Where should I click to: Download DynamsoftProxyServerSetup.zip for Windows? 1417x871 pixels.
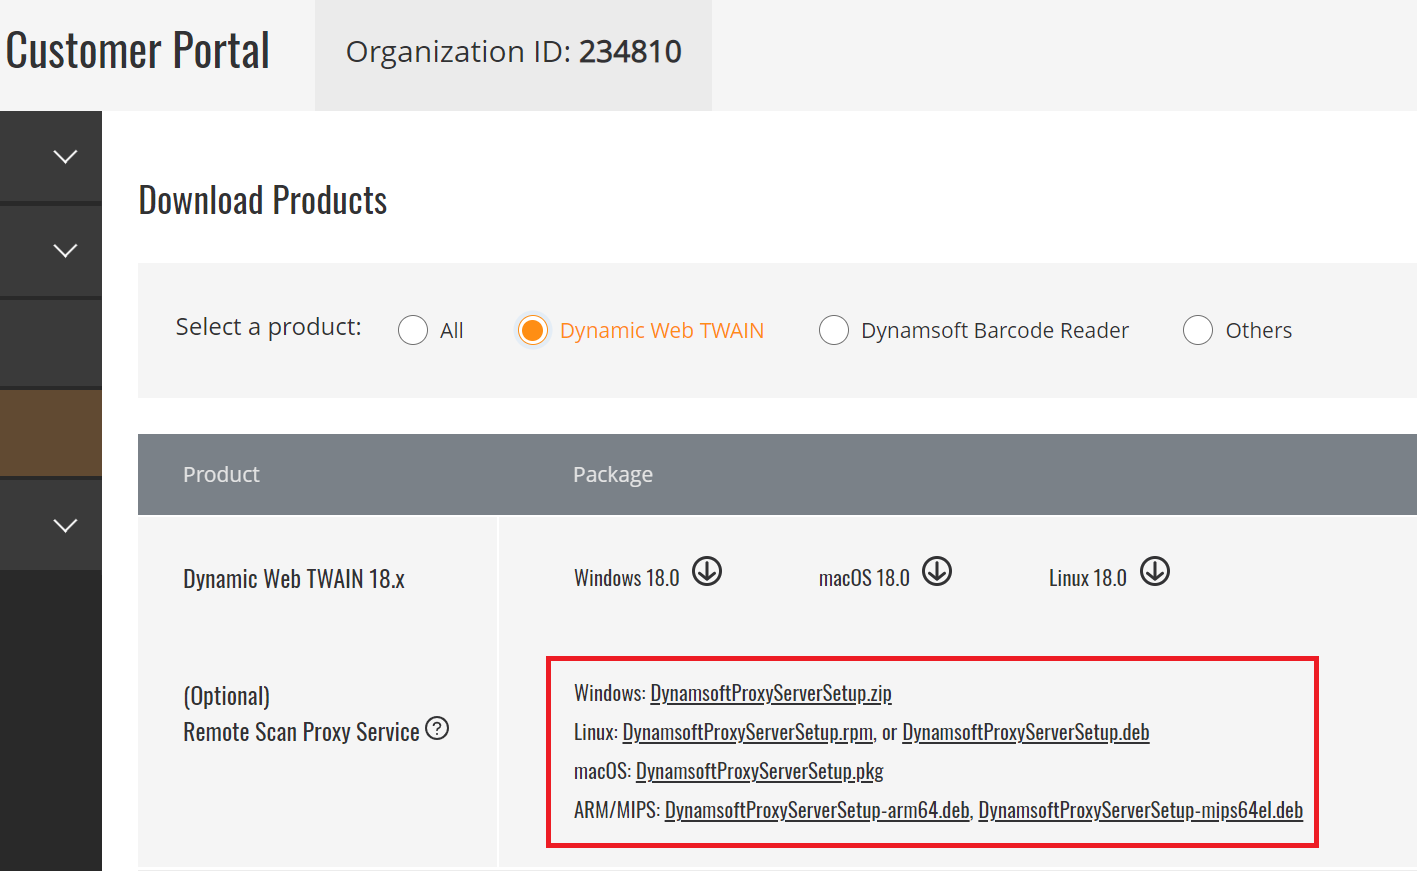pyautogui.click(x=770, y=693)
